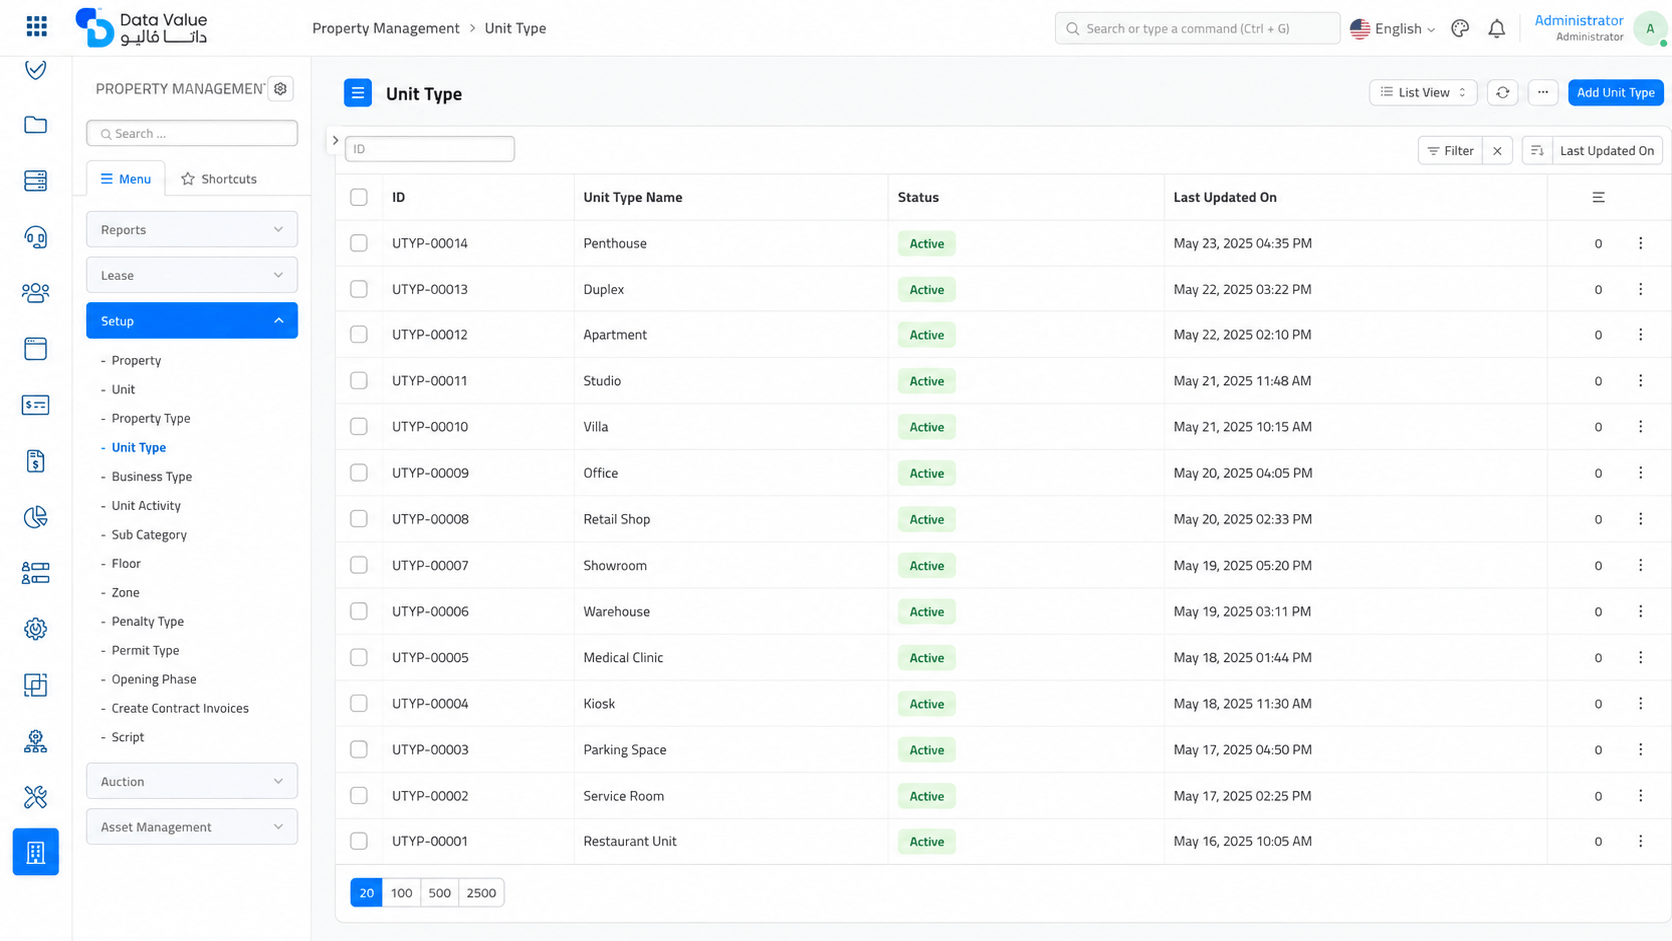Clear the applied filter with X
The image size is (1672, 941).
[1497, 151]
